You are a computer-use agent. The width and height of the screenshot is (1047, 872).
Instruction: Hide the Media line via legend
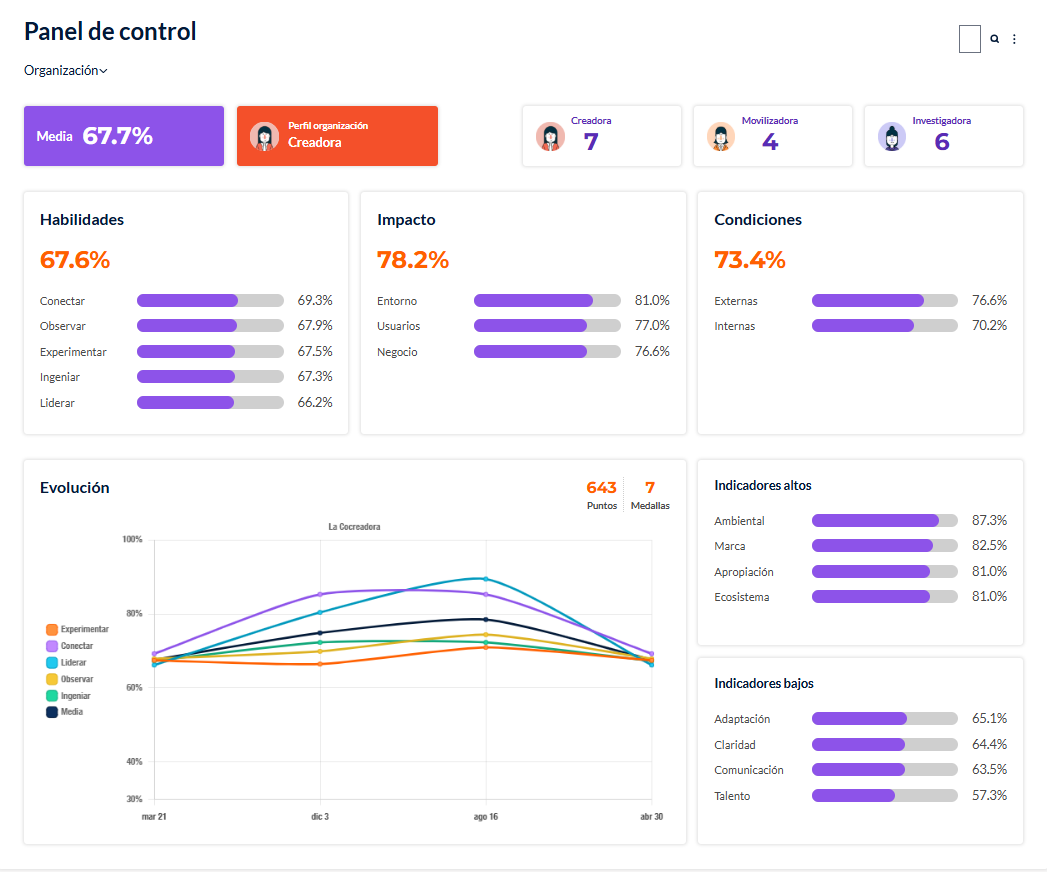pyautogui.click(x=64, y=712)
